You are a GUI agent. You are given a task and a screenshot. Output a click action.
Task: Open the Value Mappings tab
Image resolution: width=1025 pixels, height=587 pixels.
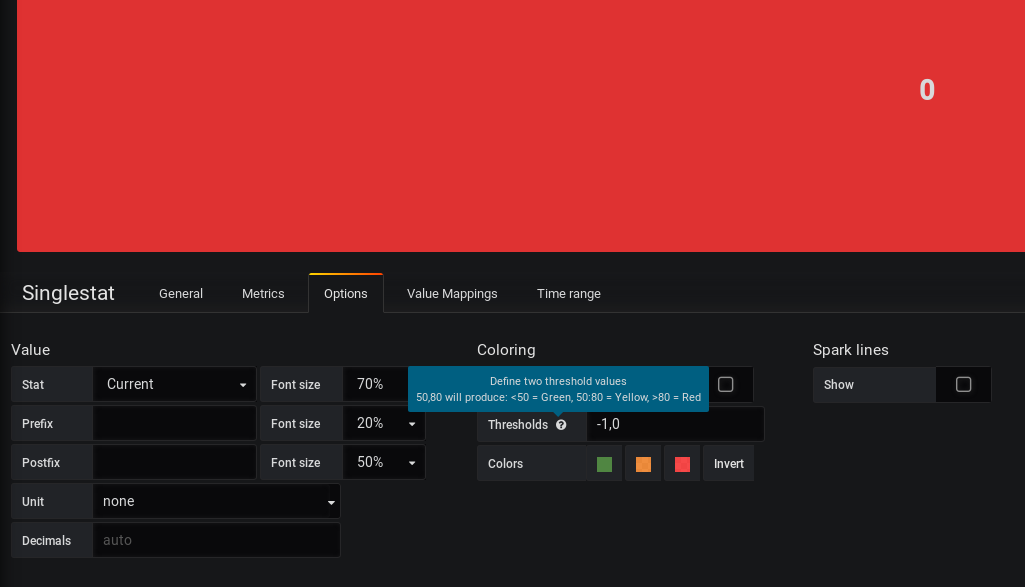tap(452, 293)
